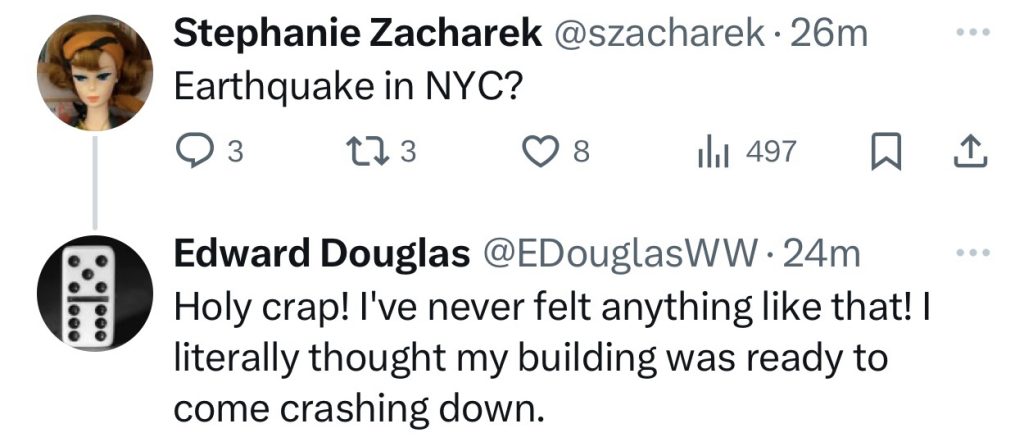The height and width of the screenshot is (442, 1024).
Task: Like the tweet with the heart icon
Action: [x=541, y=152]
